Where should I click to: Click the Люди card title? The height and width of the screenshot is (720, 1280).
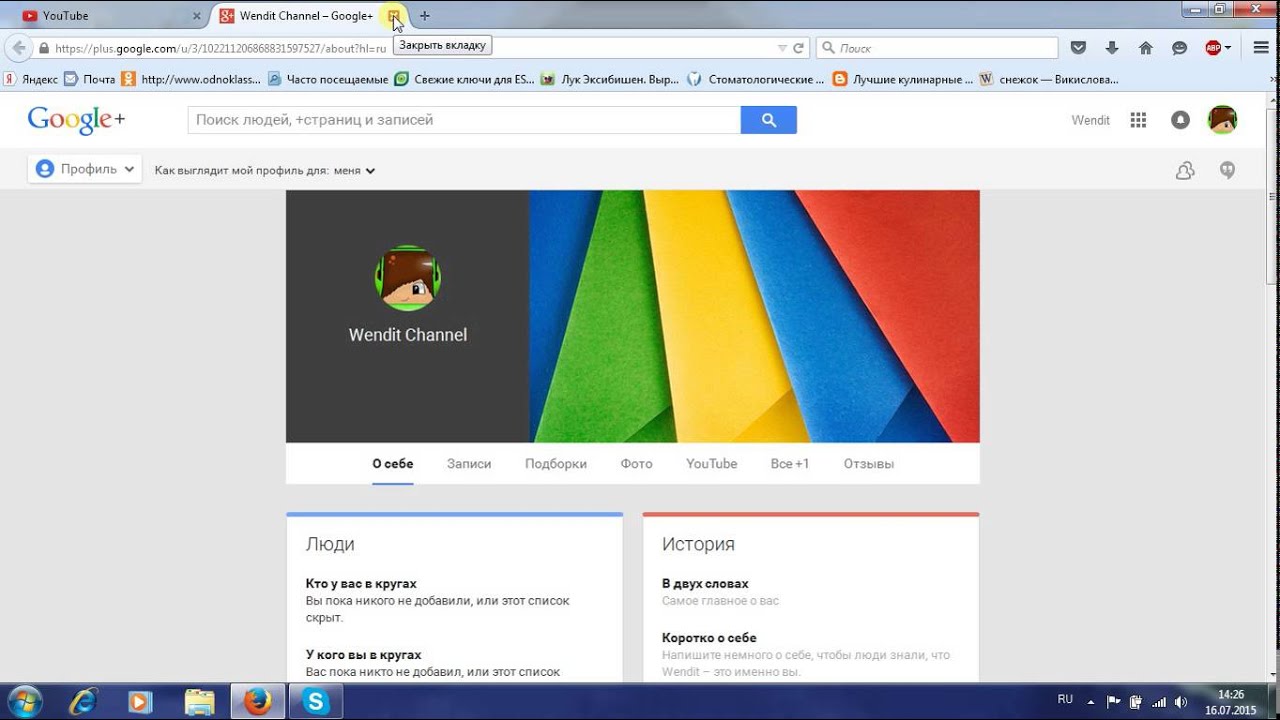click(330, 545)
